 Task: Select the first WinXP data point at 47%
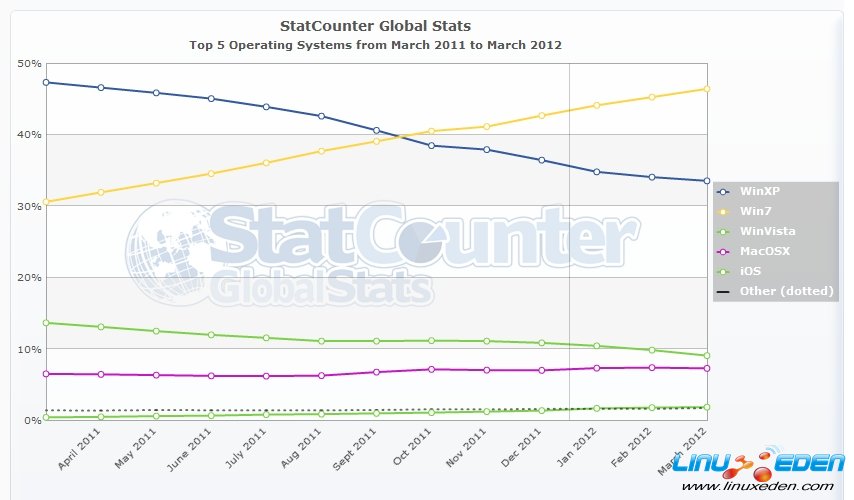(x=47, y=82)
